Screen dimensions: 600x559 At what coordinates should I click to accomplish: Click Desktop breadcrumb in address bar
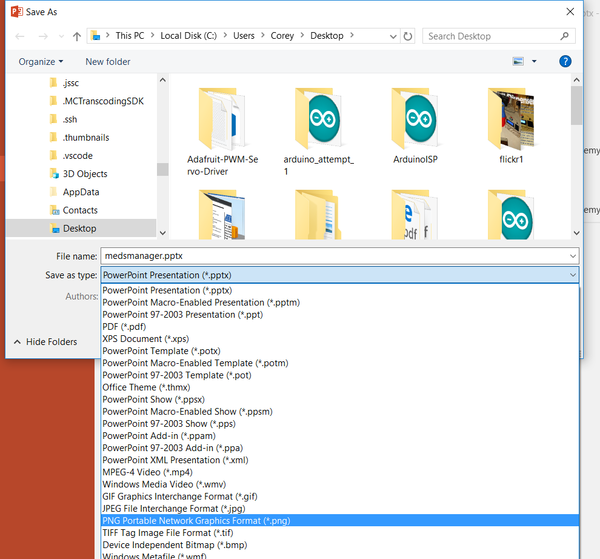point(327,36)
